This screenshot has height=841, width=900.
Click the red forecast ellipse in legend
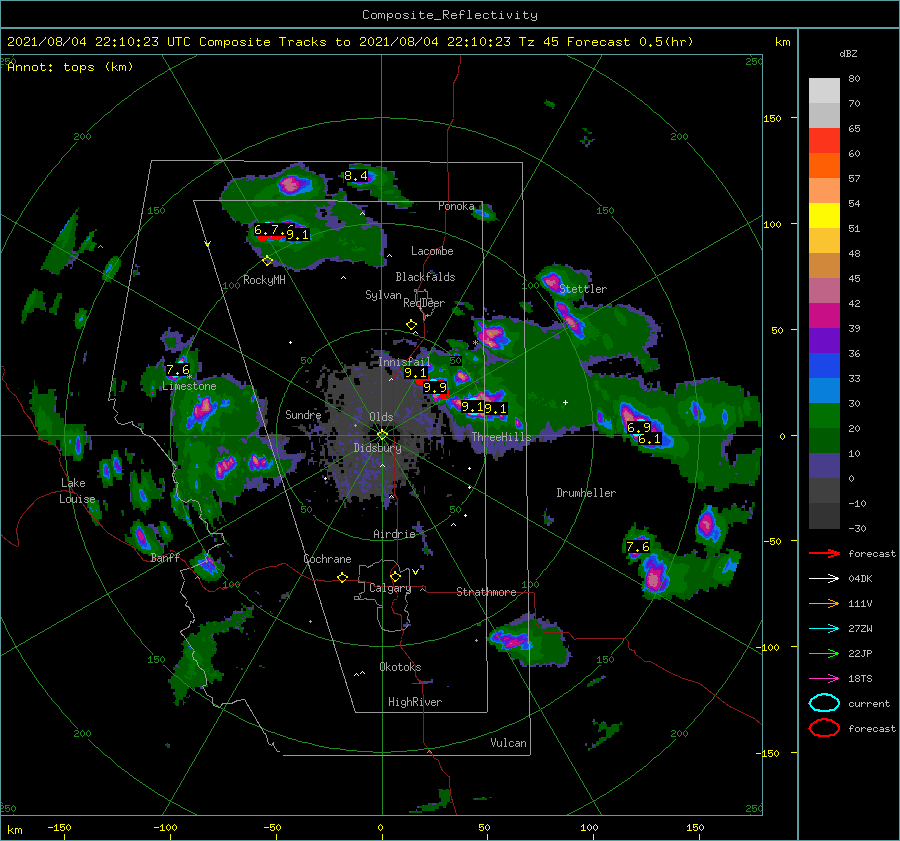[x=824, y=728]
